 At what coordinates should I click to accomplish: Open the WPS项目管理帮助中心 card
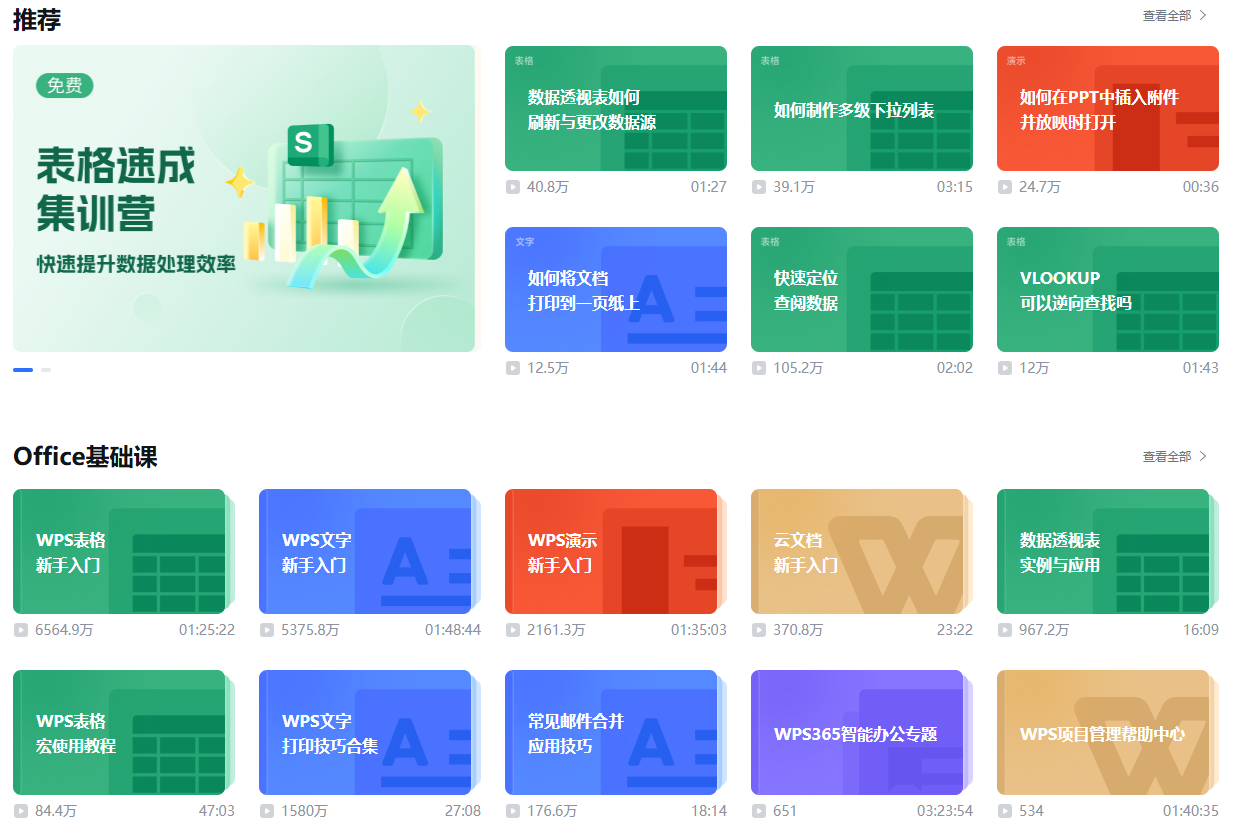1103,733
